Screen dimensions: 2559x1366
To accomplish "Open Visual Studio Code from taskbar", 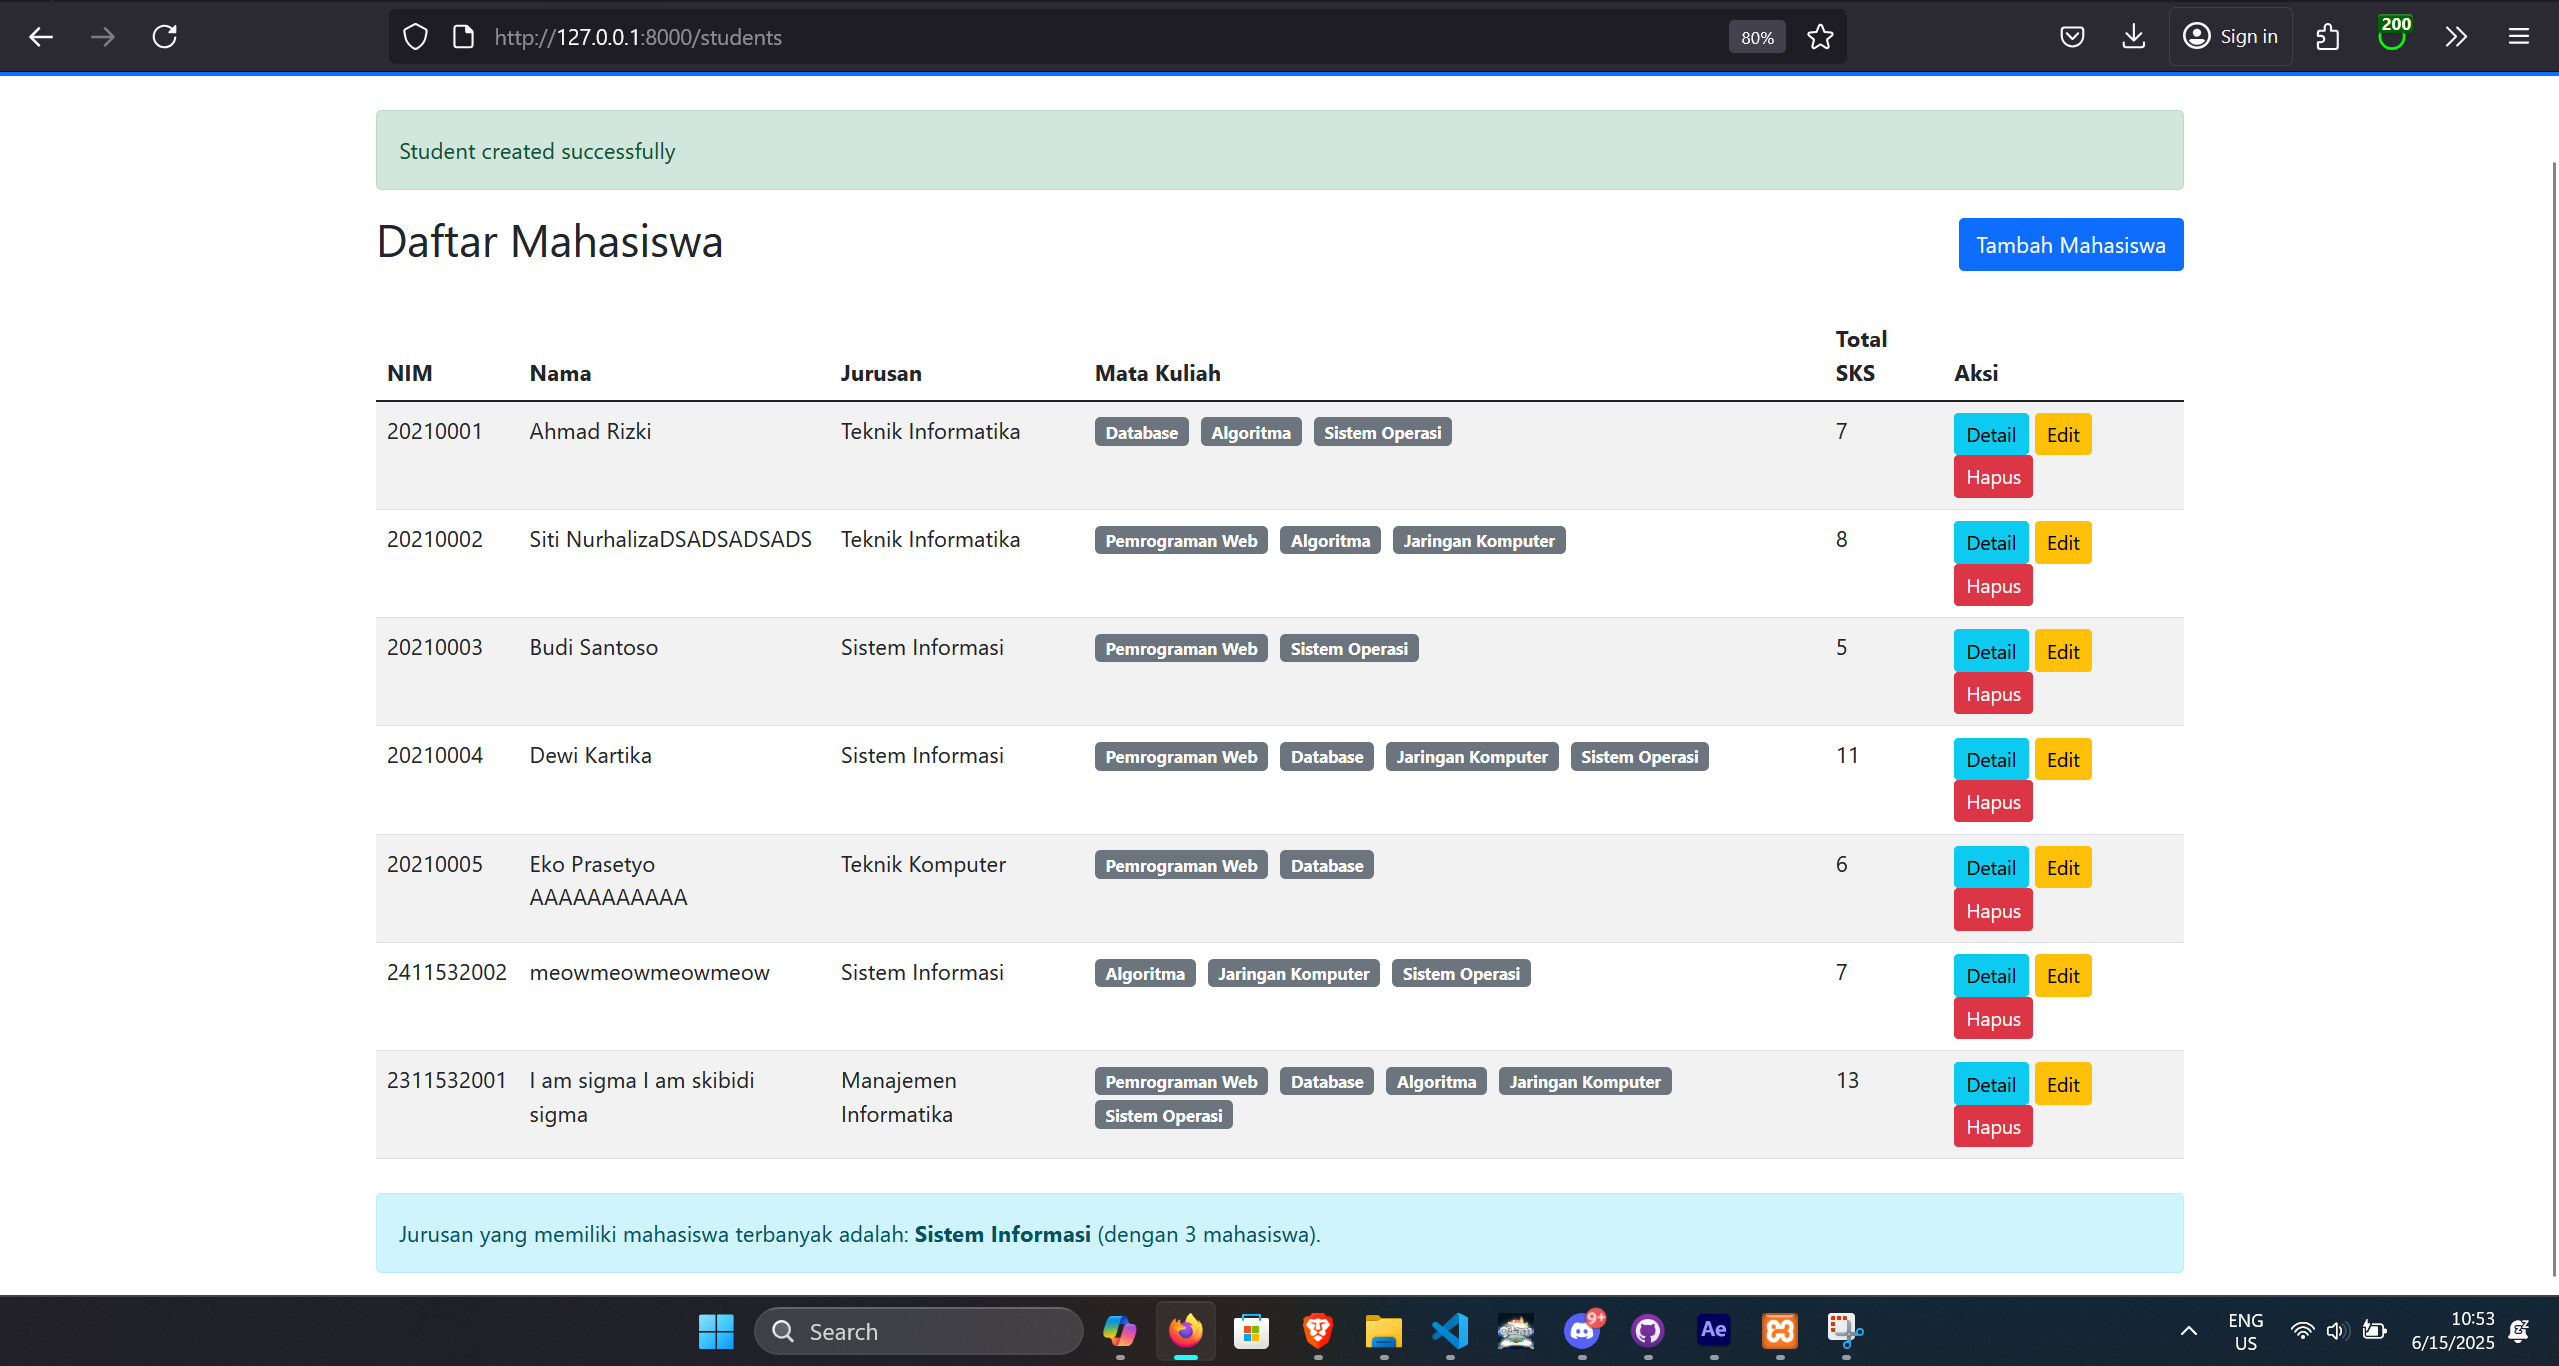I will pos(1449,1330).
